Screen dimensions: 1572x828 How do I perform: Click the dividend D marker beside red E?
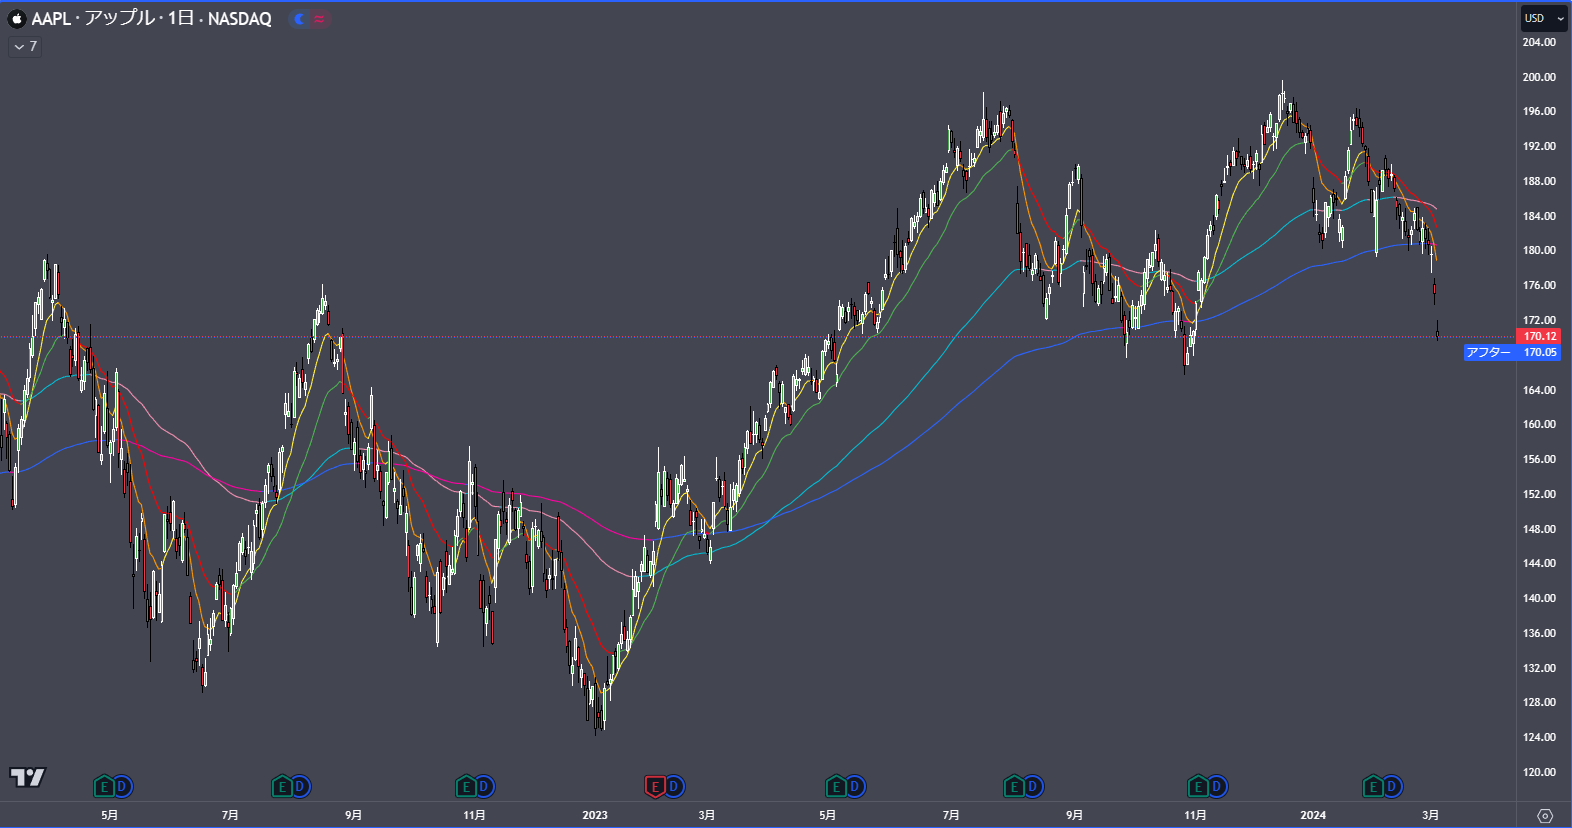tap(674, 787)
